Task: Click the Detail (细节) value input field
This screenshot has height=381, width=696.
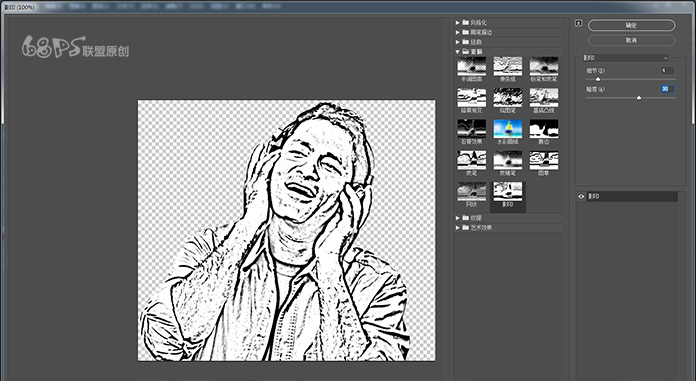Action: pos(668,70)
